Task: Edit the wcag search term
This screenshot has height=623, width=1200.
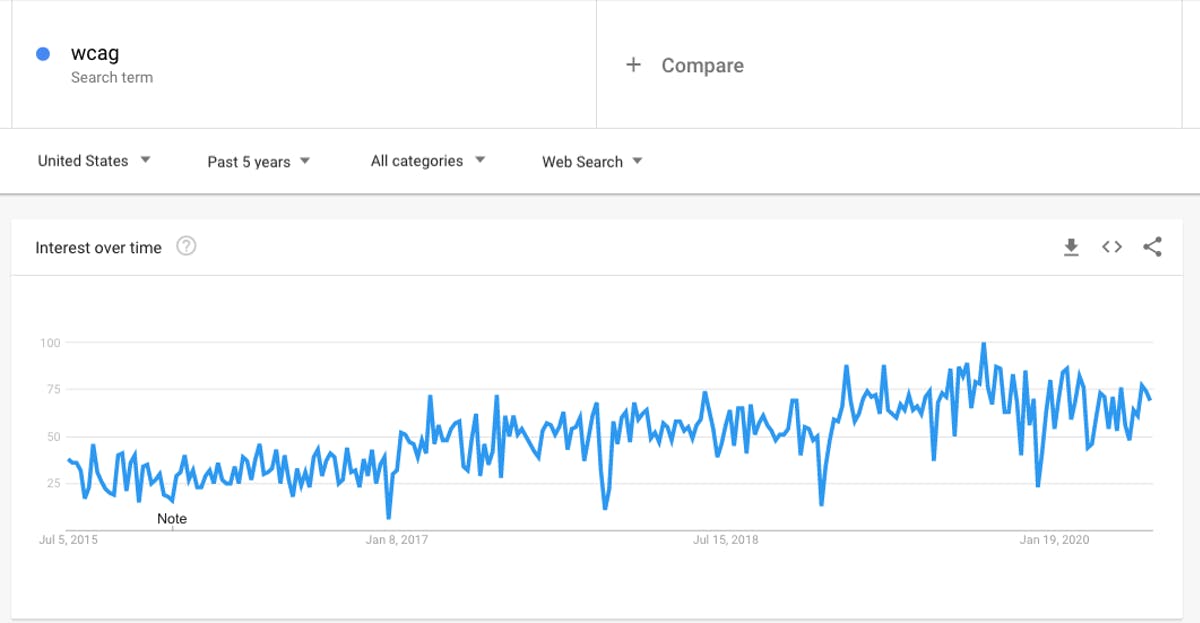Action: pos(95,54)
